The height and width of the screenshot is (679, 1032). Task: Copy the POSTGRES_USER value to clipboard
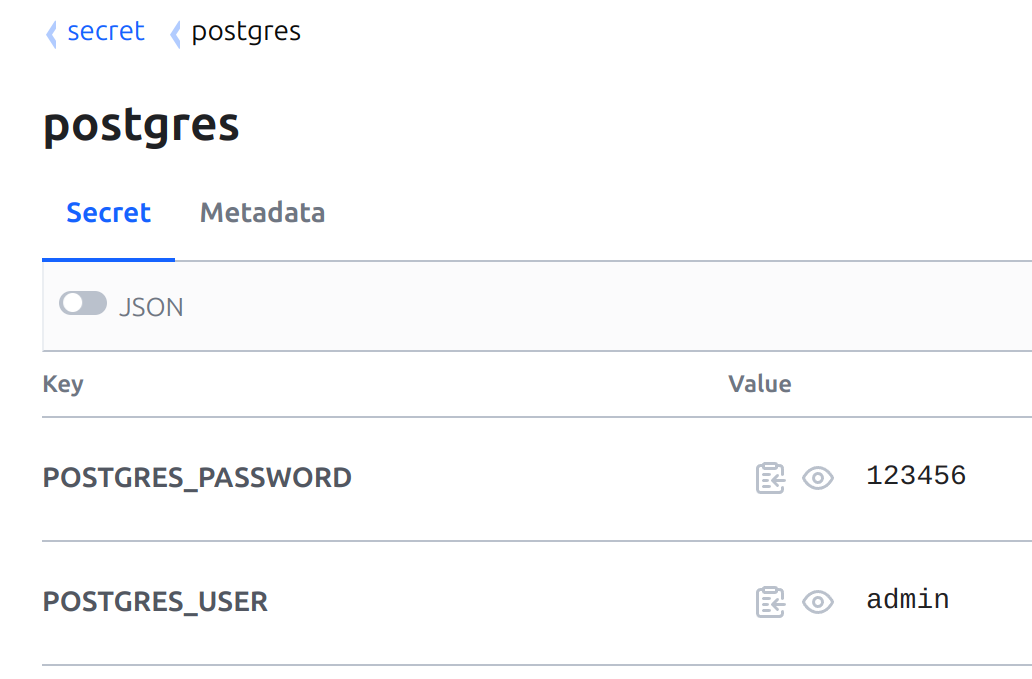click(770, 601)
